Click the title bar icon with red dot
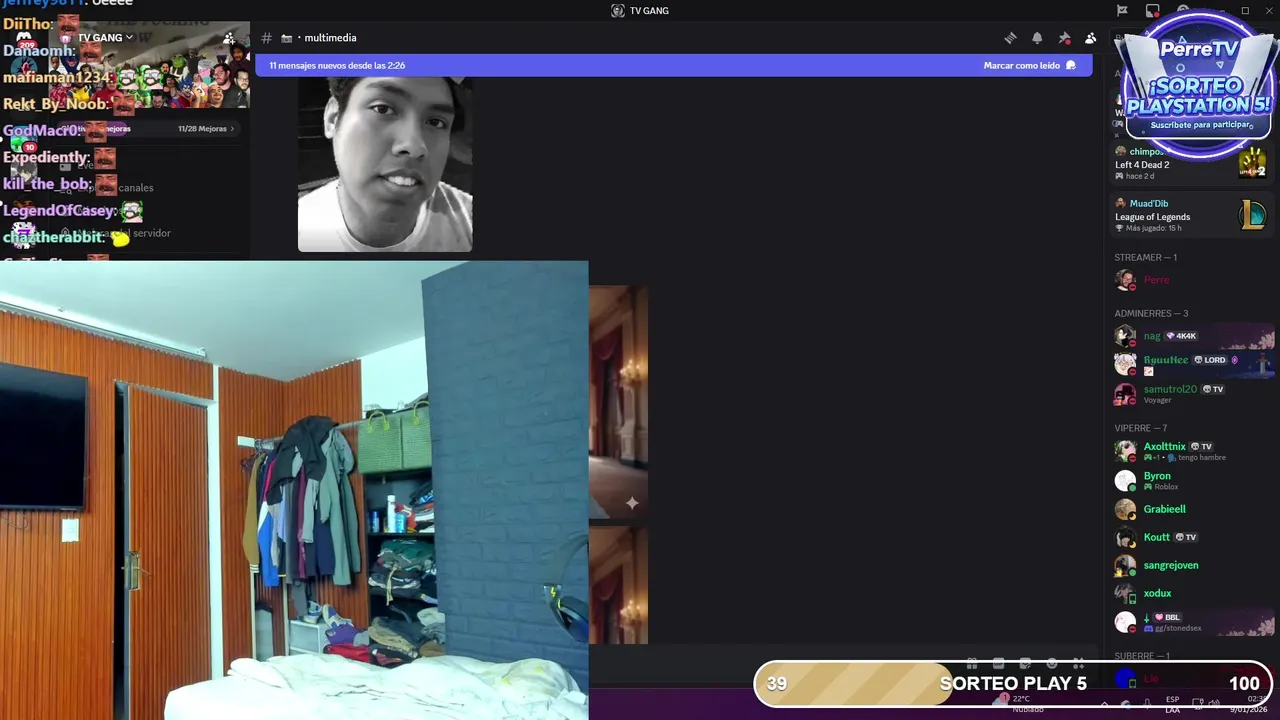This screenshot has width=1280, height=720. (1153, 10)
